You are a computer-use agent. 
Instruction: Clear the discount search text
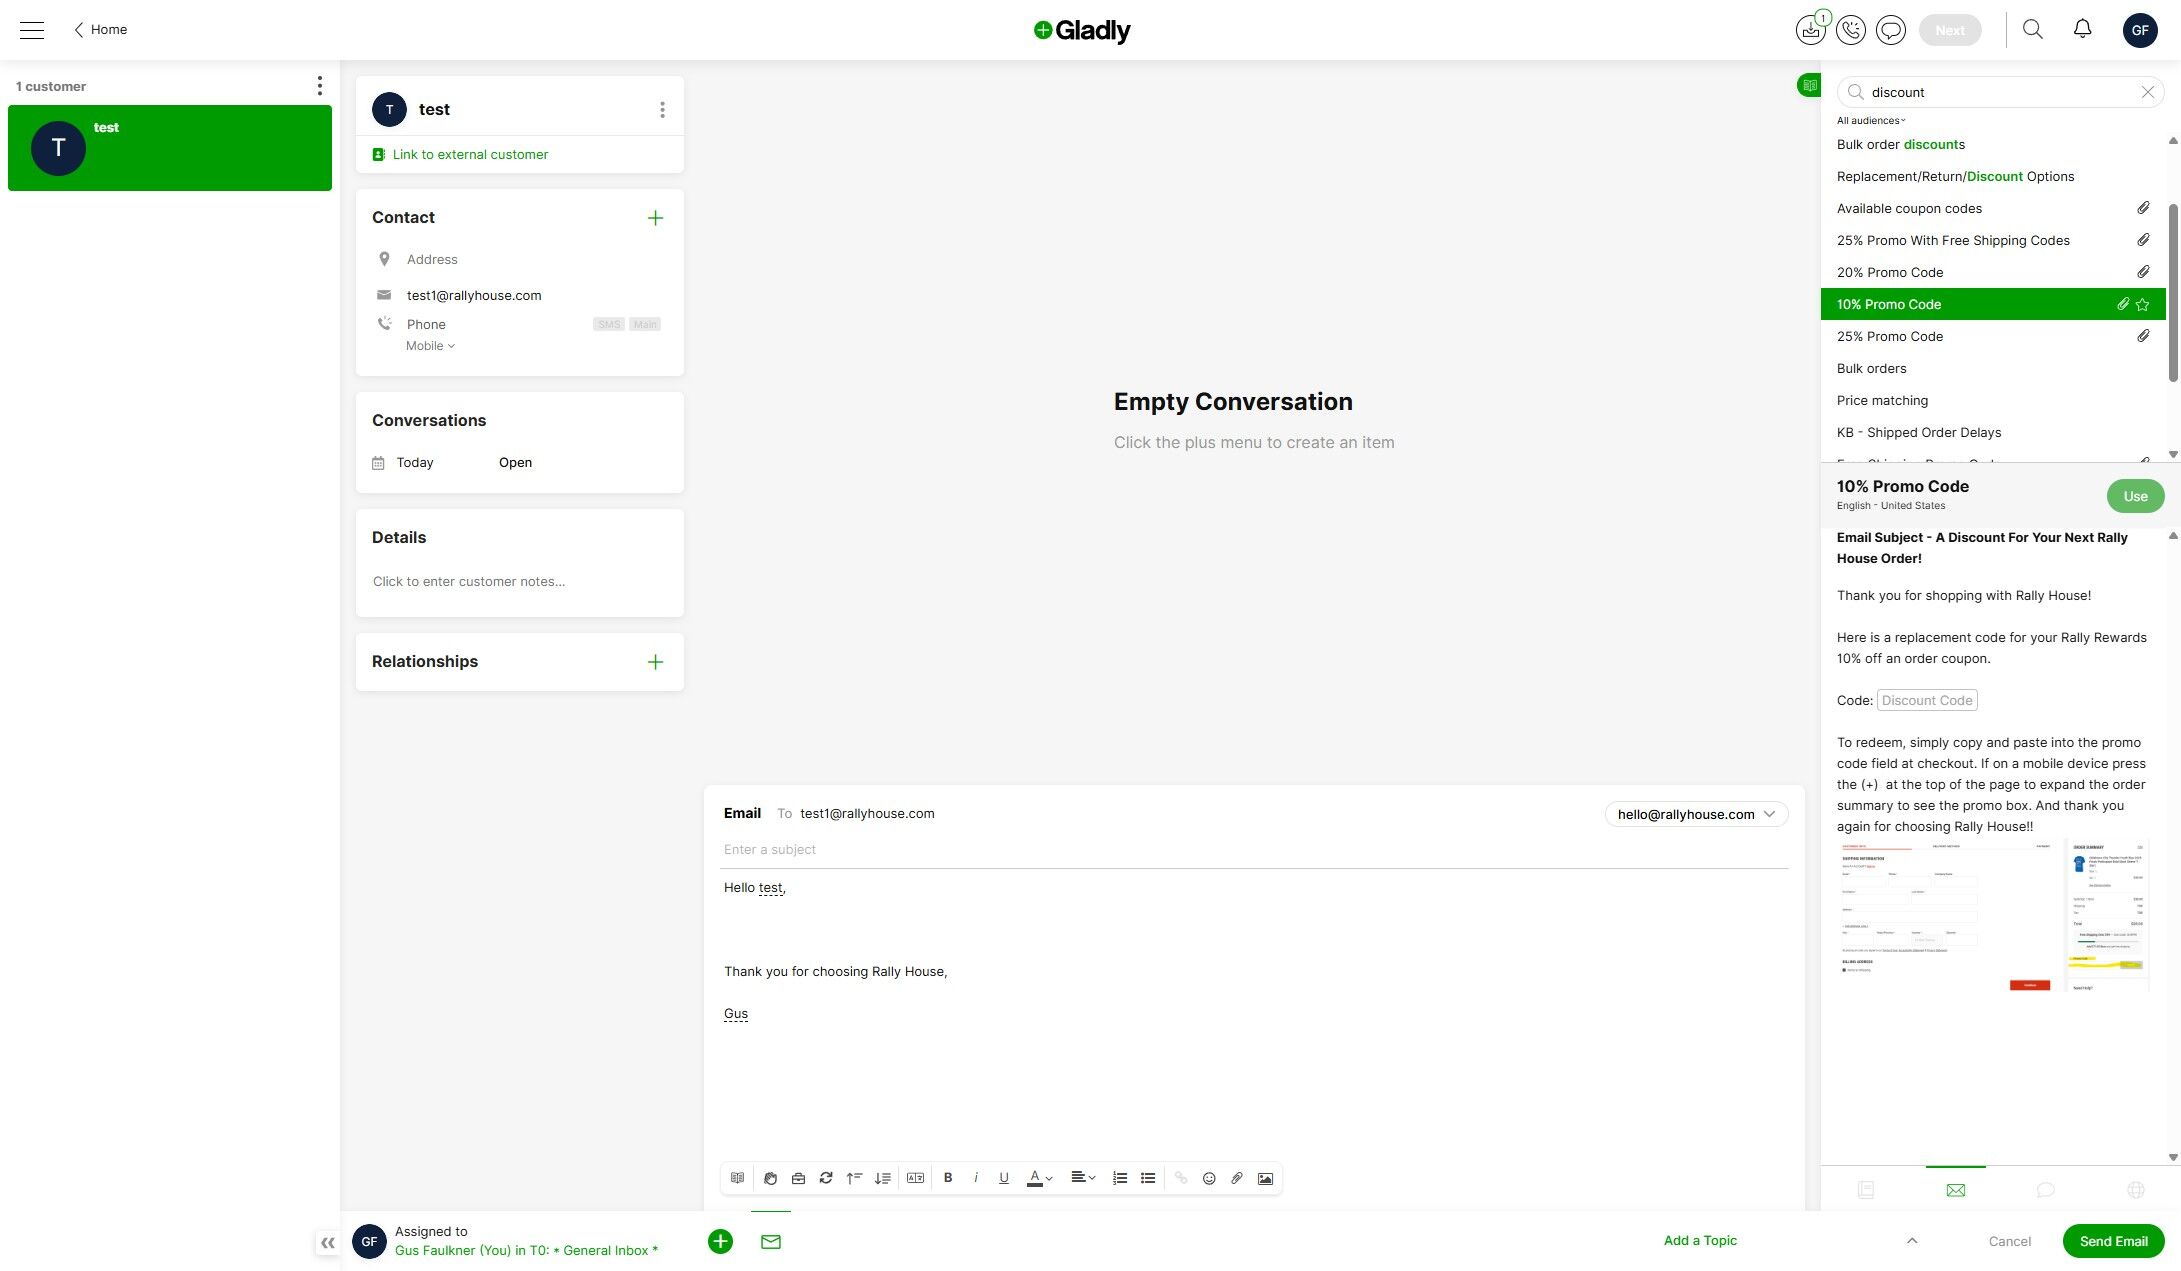click(x=2147, y=92)
